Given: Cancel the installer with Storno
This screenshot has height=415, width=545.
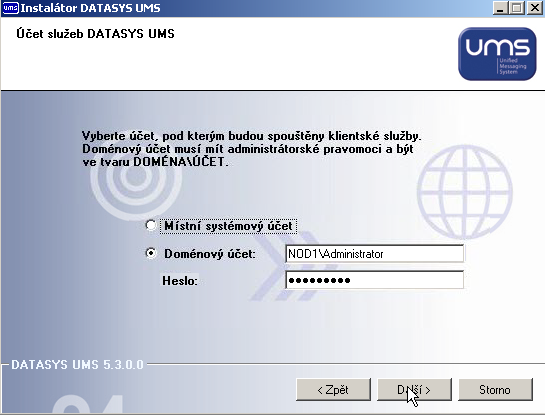Looking at the screenshot, I should 495,390.
